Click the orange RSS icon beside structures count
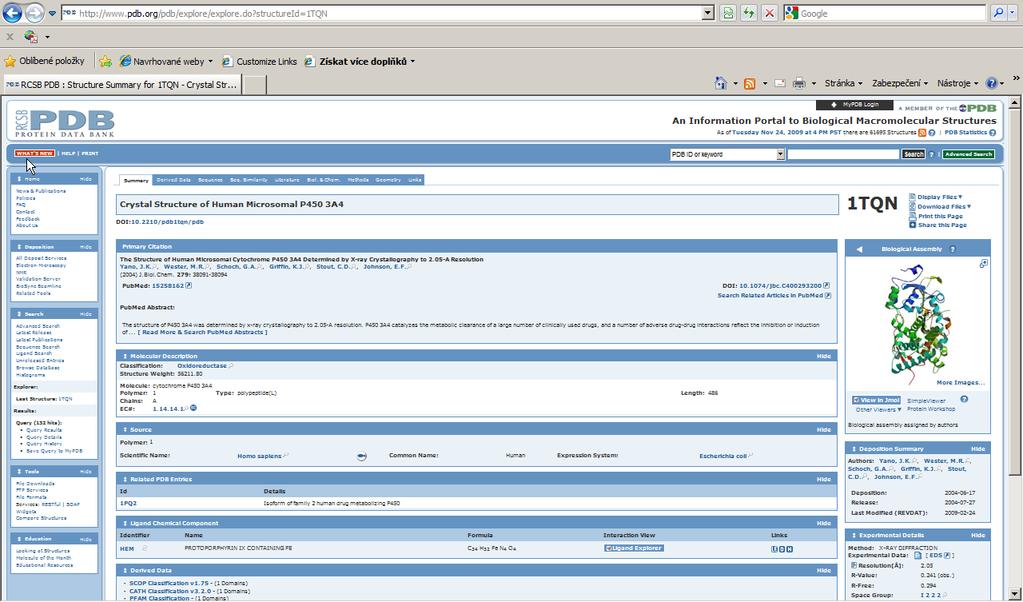Viewport: 1023px width, 602px height. tap(922, 132)
